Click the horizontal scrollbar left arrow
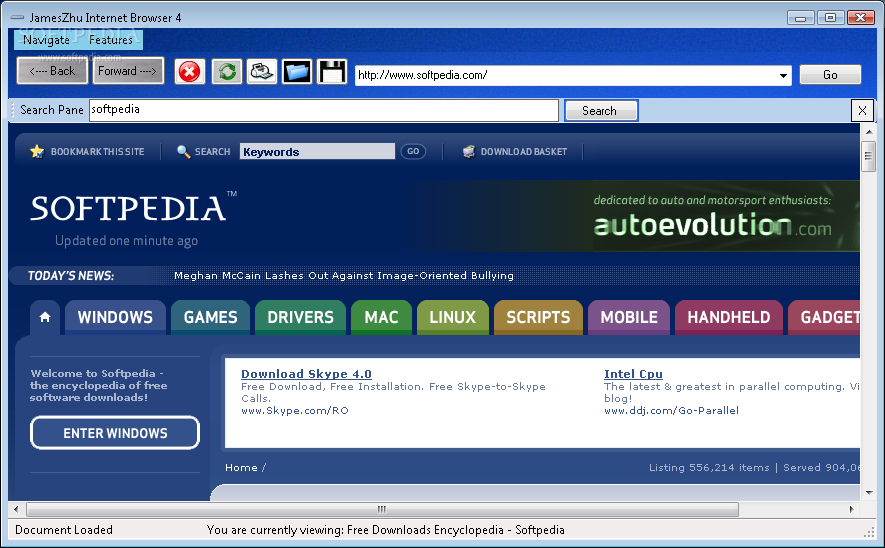Image resolution: width=885 pixels, height=548 pixels. [x=16, y=509]
